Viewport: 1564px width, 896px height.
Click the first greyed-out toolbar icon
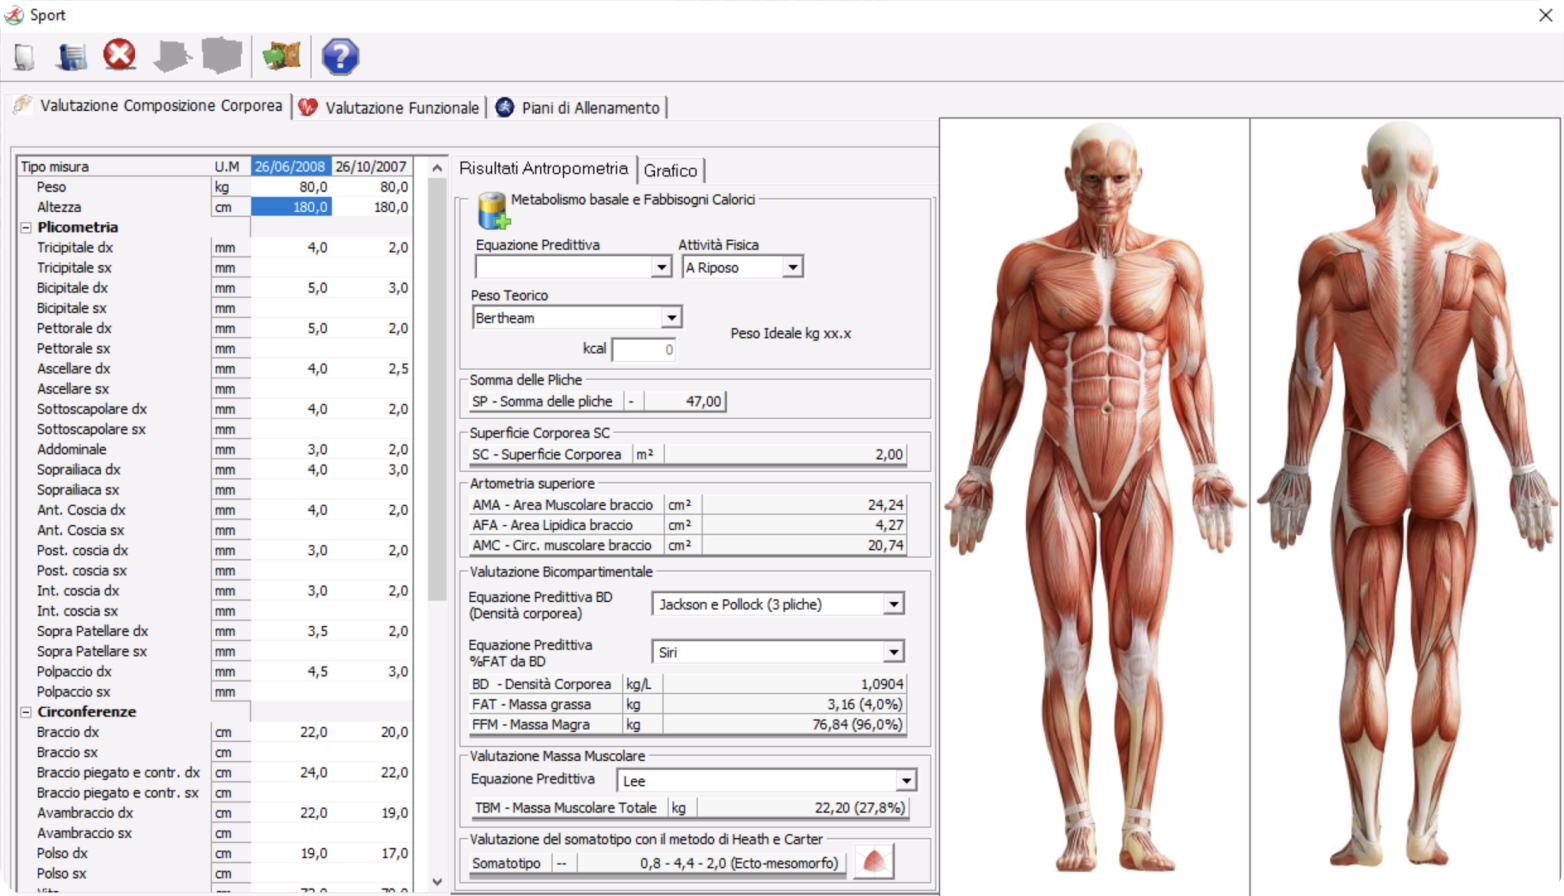point(172,56)
